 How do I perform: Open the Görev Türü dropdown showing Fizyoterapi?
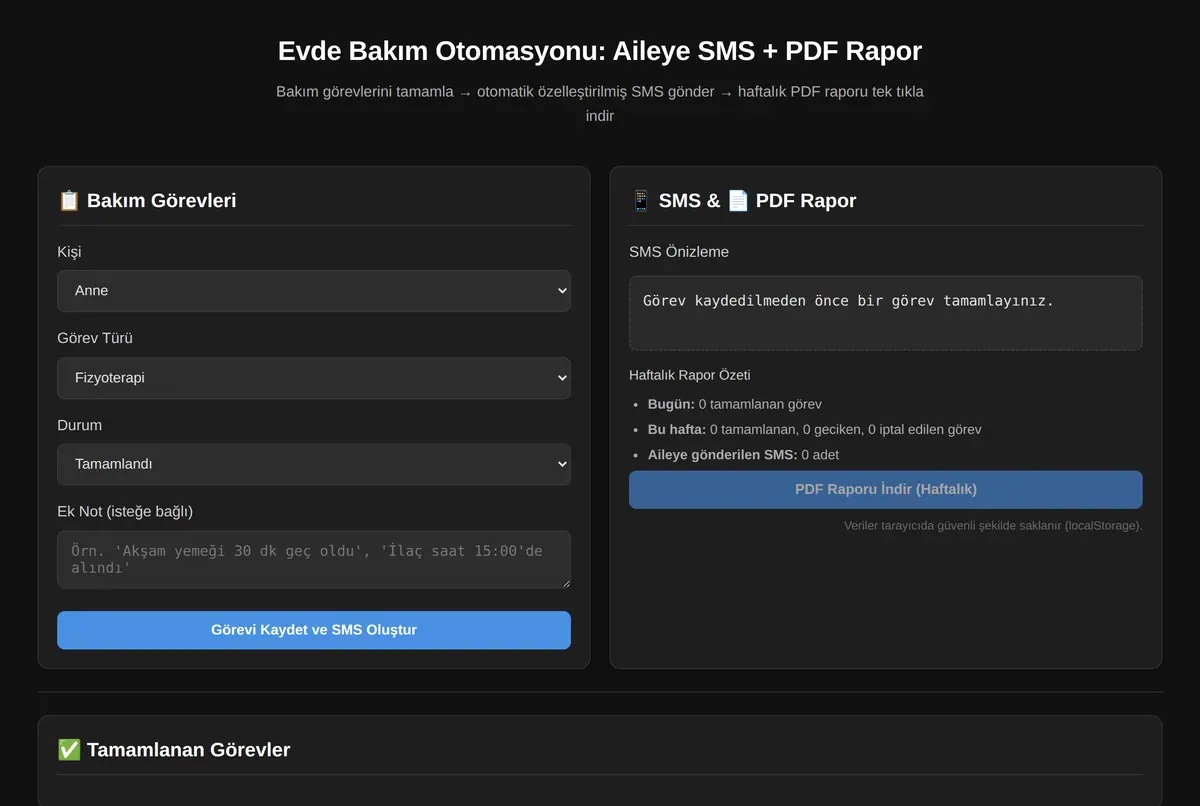[x=314, y=378]
